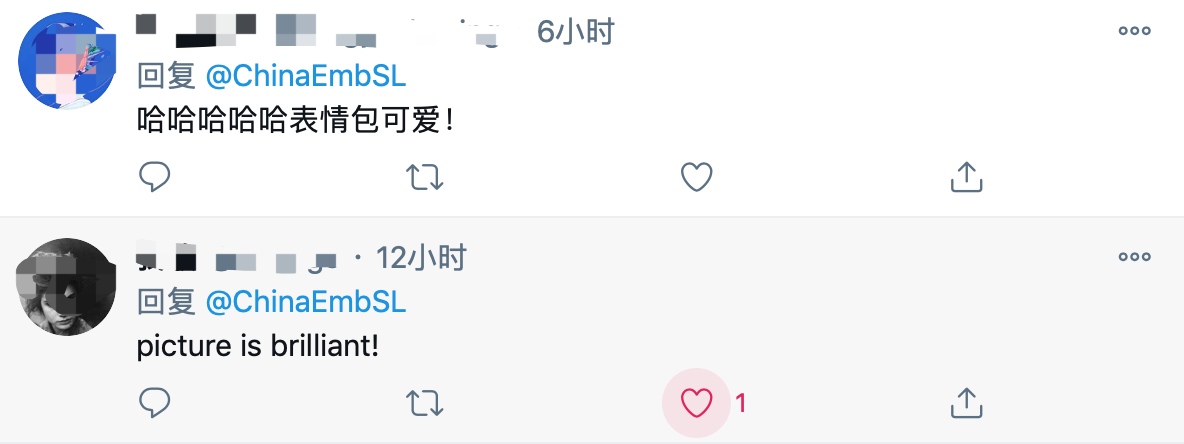Open more options for the 12小时 tweet
Image resolution: width=1184 pixels, height=444 pixels.
pyautogui.click(x=1134, y=257)
